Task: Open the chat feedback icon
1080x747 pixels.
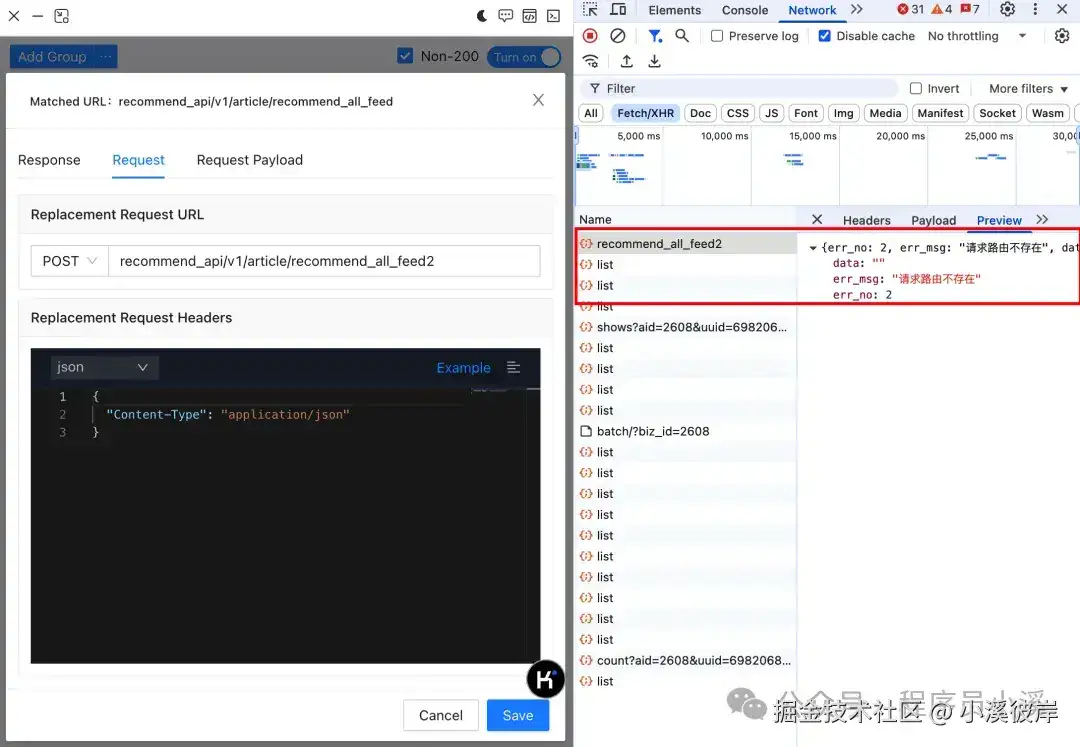Action: [x=506, y=16]
